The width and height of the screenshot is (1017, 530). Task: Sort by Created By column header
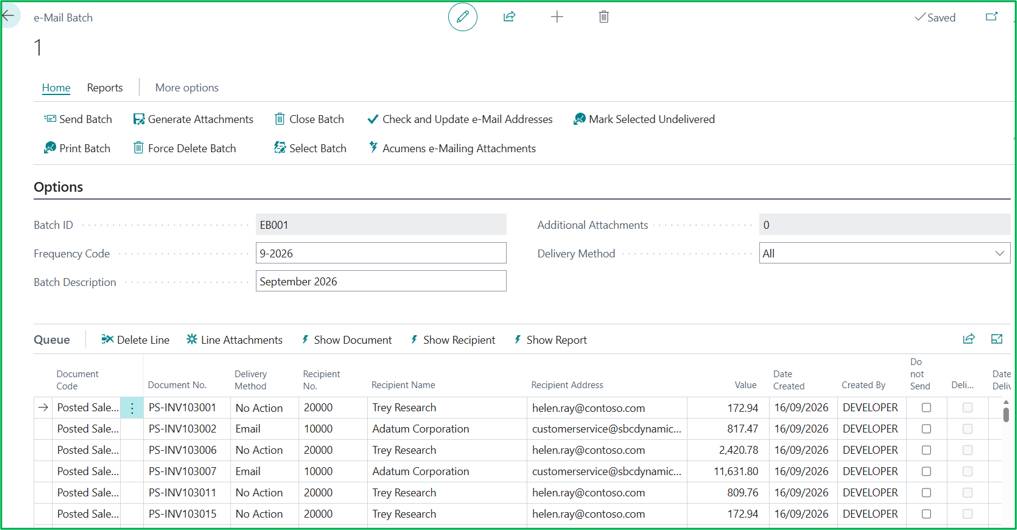[x=863, y=385]
